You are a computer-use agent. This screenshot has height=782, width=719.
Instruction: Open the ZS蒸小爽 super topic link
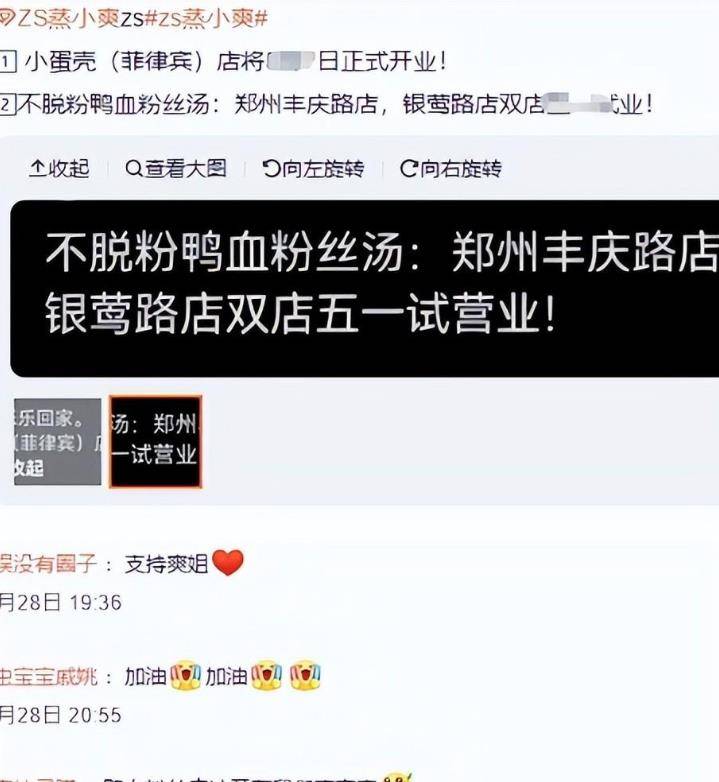click(x=68, y=19)
